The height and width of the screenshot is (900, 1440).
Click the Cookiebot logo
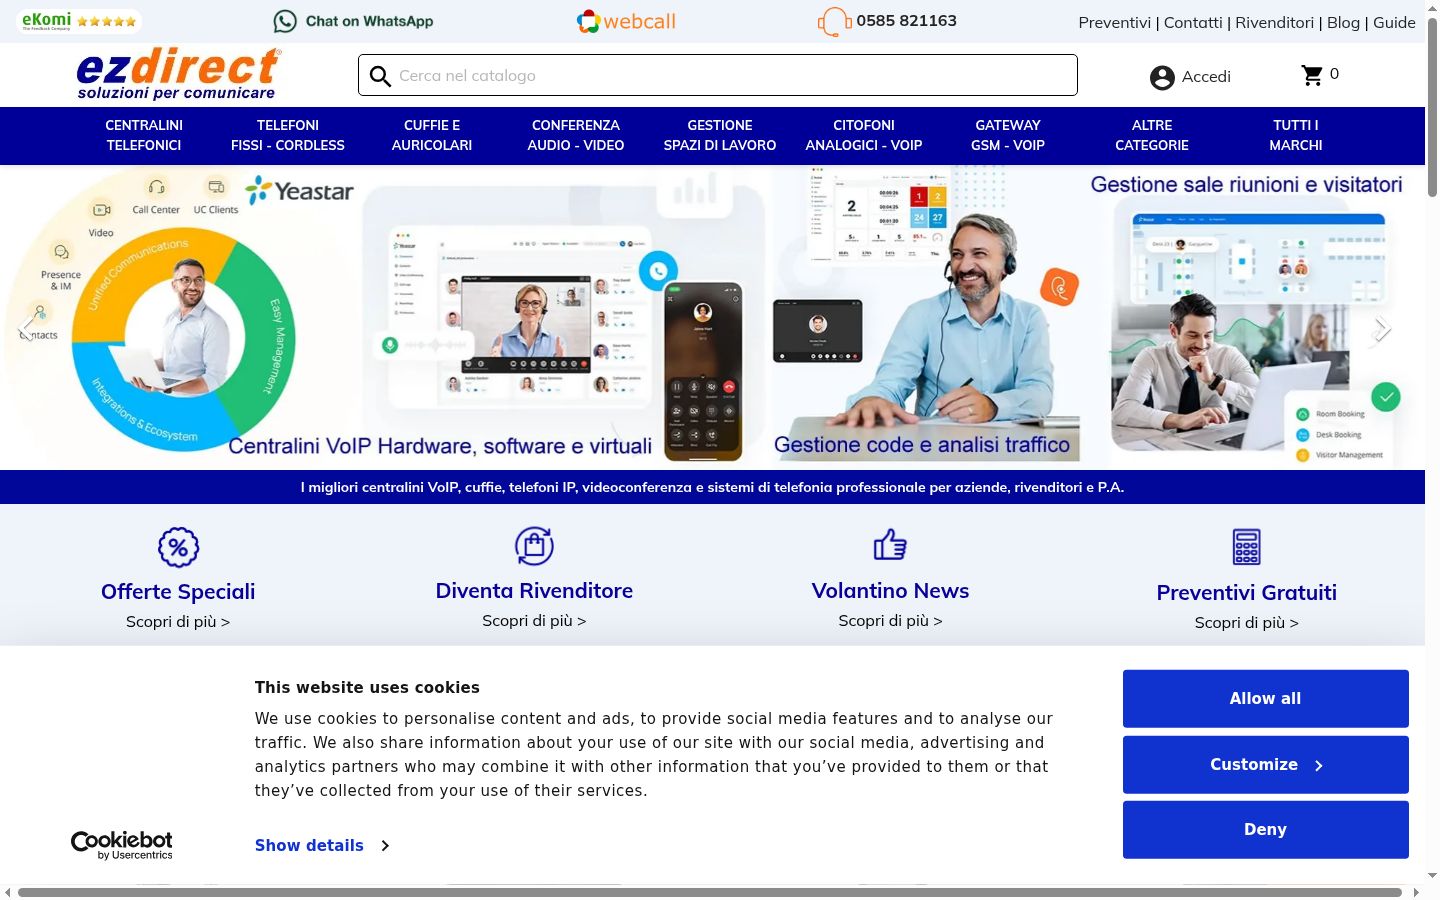coord(122,845)
